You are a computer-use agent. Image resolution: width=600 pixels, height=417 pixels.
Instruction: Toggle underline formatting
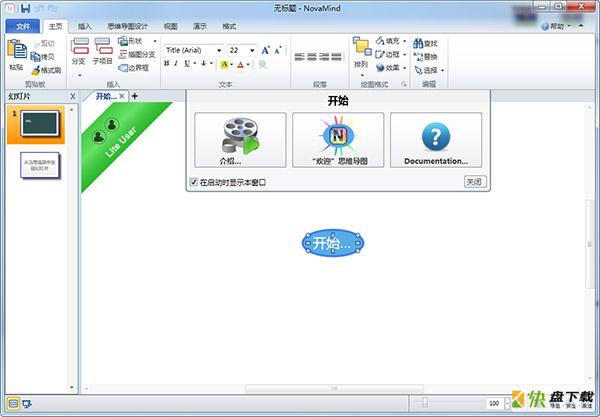[x=187, y=64]
